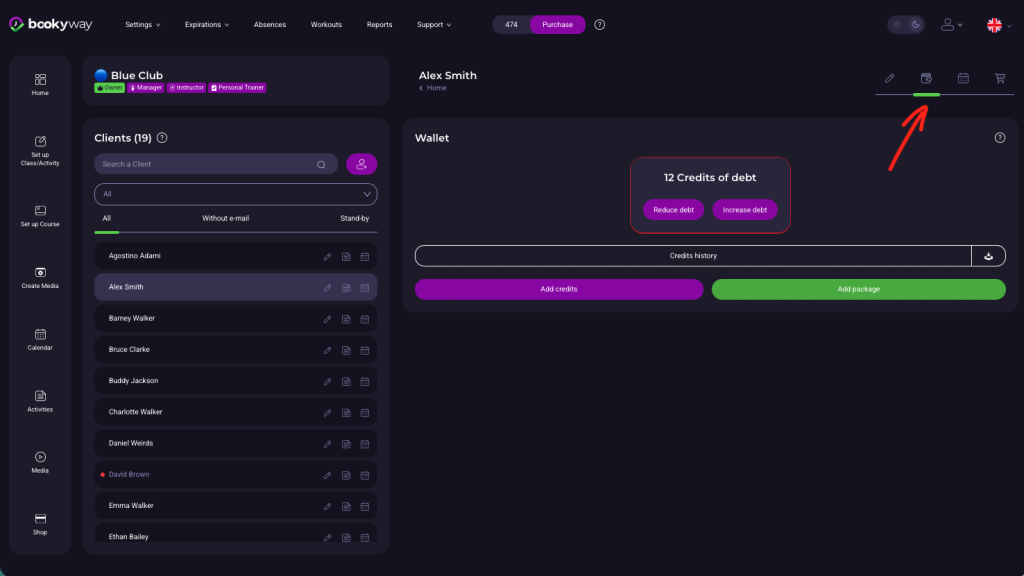Click the Purchase button
Screen dimensions: 1024x576
click(x=557, y=25)
